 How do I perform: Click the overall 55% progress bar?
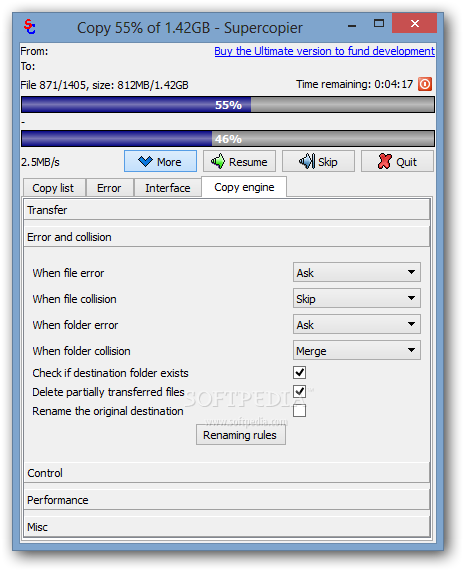point(228,105)
